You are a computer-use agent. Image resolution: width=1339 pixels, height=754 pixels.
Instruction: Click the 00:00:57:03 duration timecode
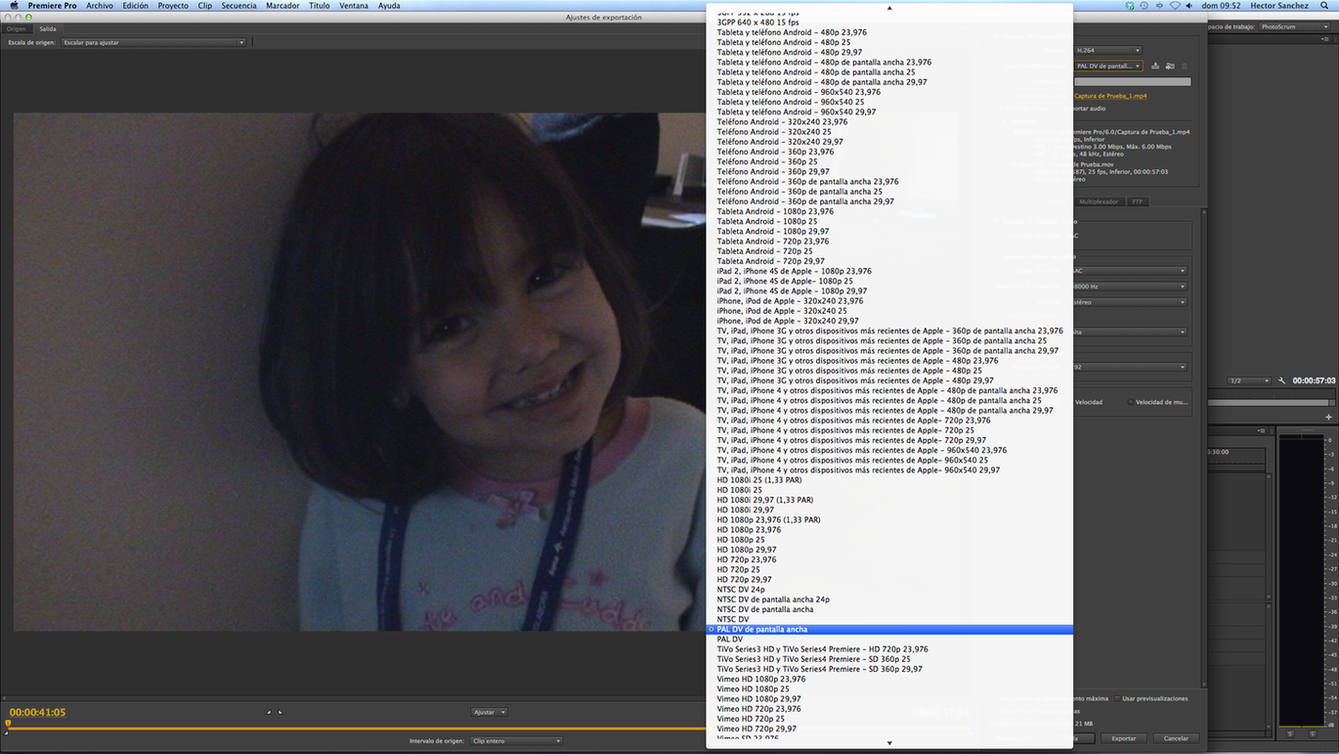tap(1314, 381)
